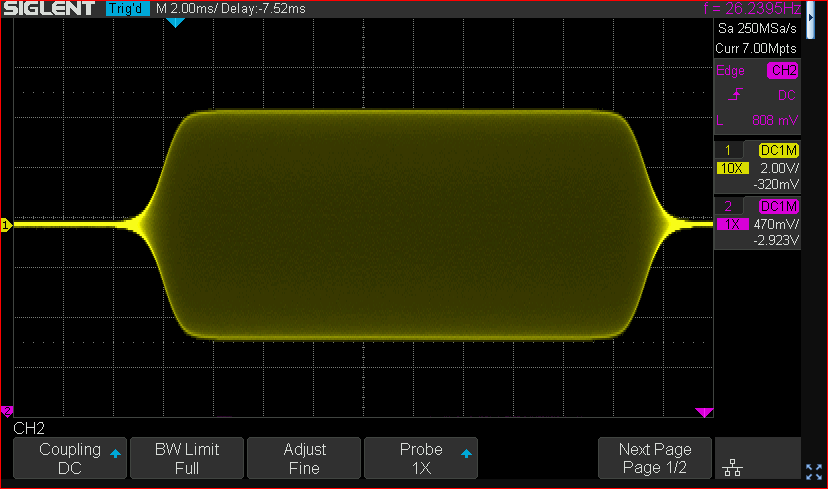Click channel 2 470mV/ scale value

776,224
